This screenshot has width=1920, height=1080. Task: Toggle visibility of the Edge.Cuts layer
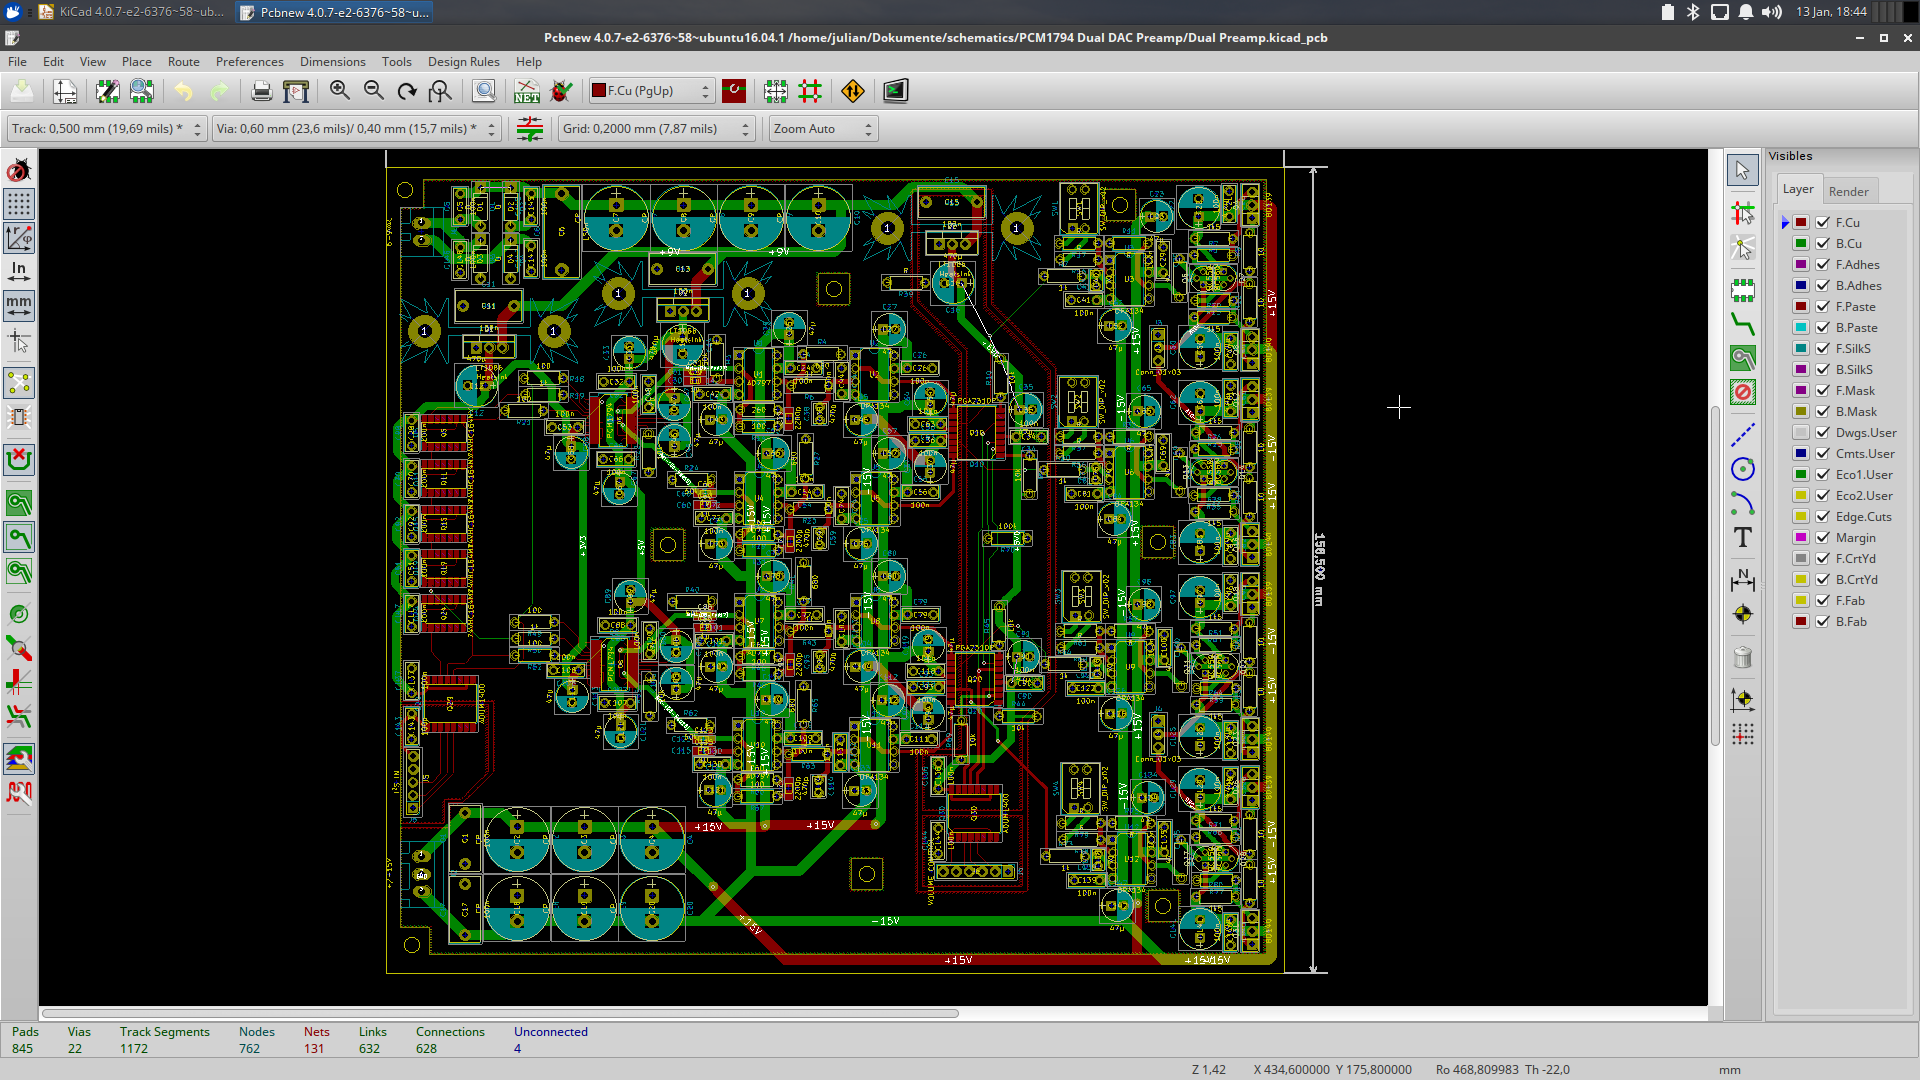pos(1823,517)
